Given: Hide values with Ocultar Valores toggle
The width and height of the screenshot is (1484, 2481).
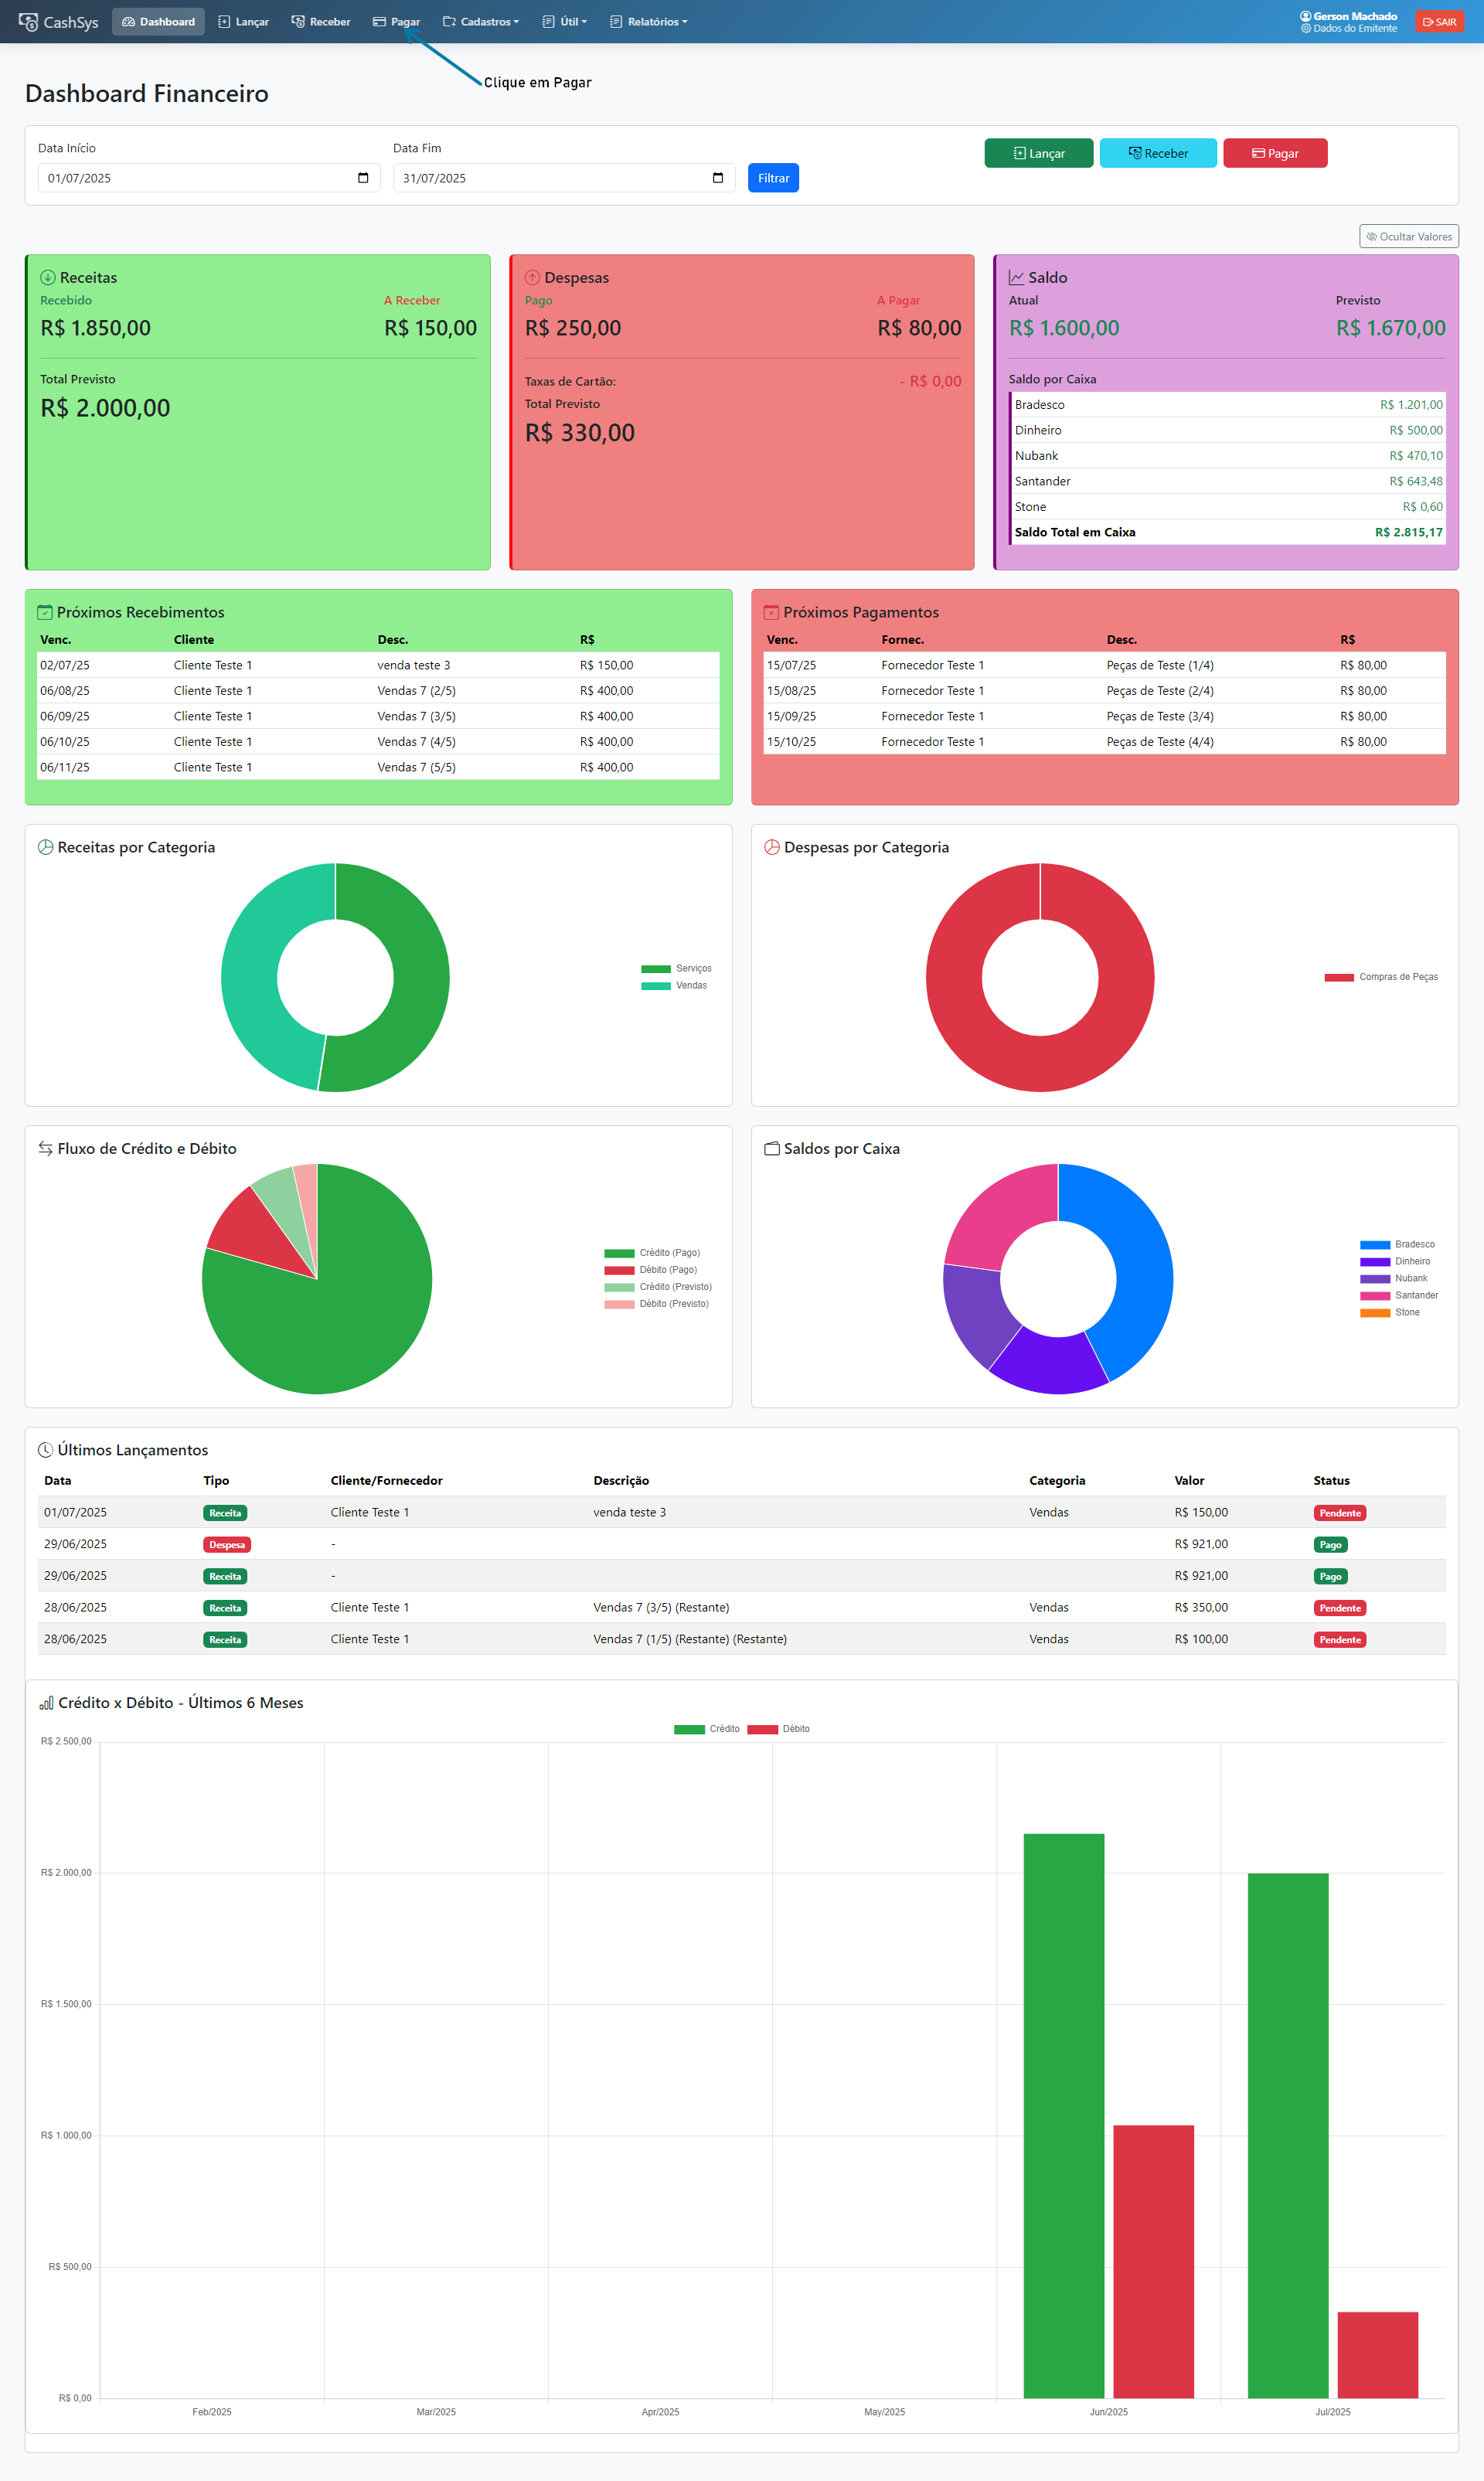Looking at the screenshot, I should pos(1408,236).
